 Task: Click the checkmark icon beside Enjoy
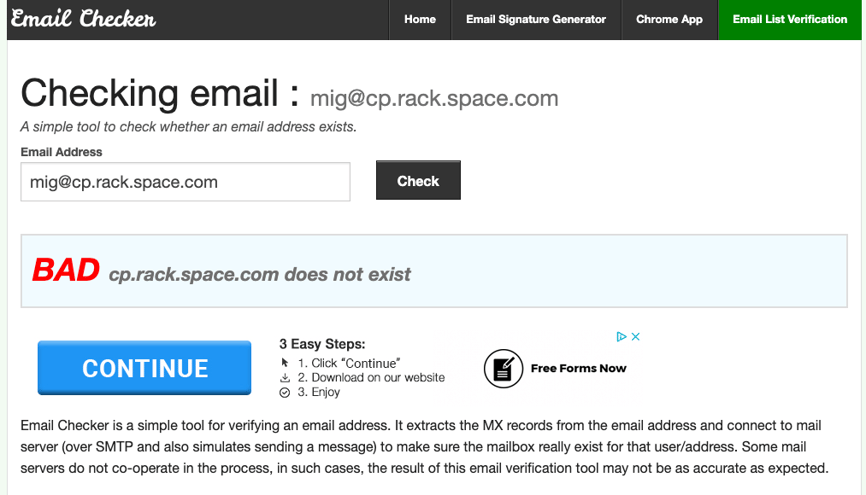(284, 393)
